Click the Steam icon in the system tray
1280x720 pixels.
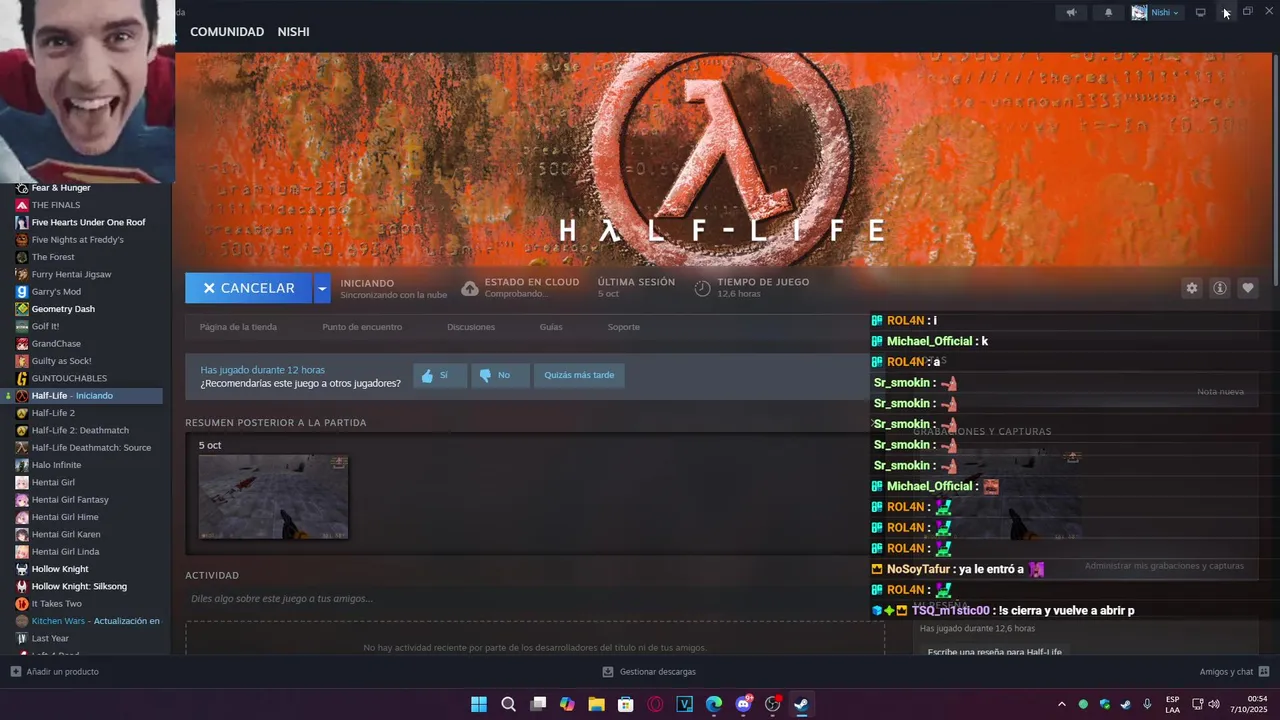pos(1126,704)
